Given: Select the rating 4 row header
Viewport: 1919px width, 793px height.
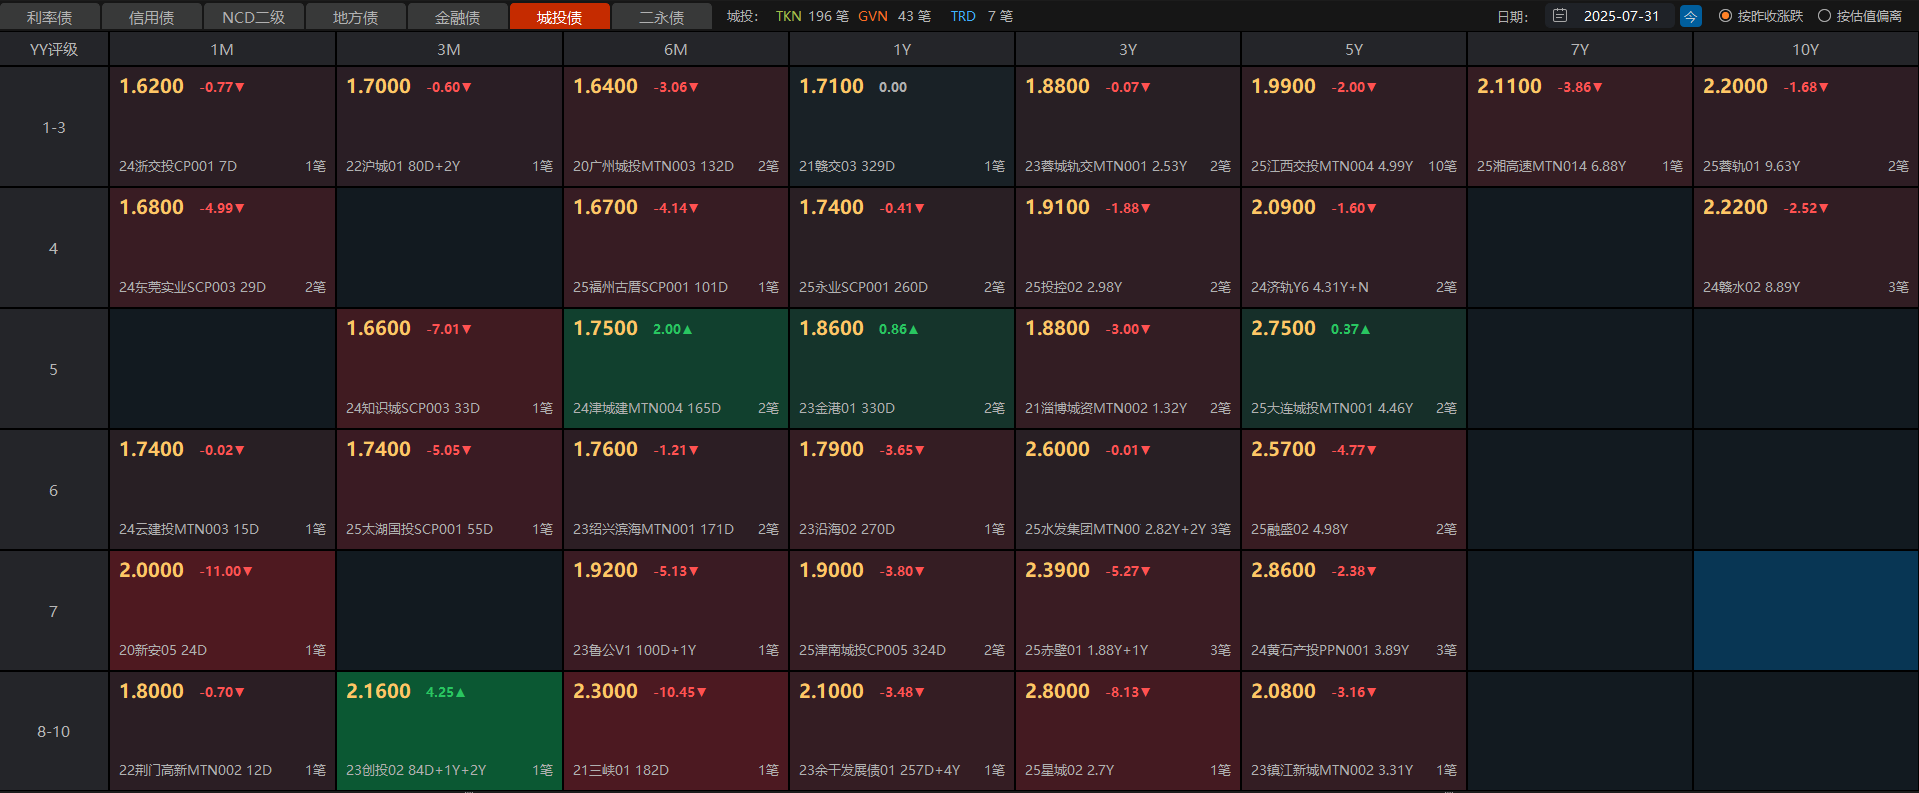Looking at the screenshot, I should coord(54,248).
